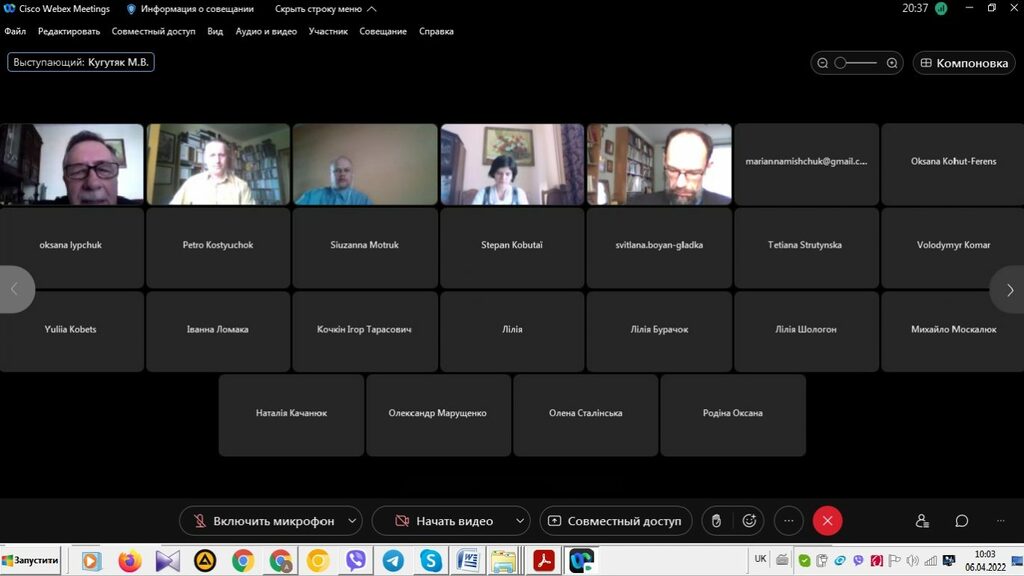The image size is (1024, 576).
Task: Click the raise hand gesture icon
Action: point(716,521)
